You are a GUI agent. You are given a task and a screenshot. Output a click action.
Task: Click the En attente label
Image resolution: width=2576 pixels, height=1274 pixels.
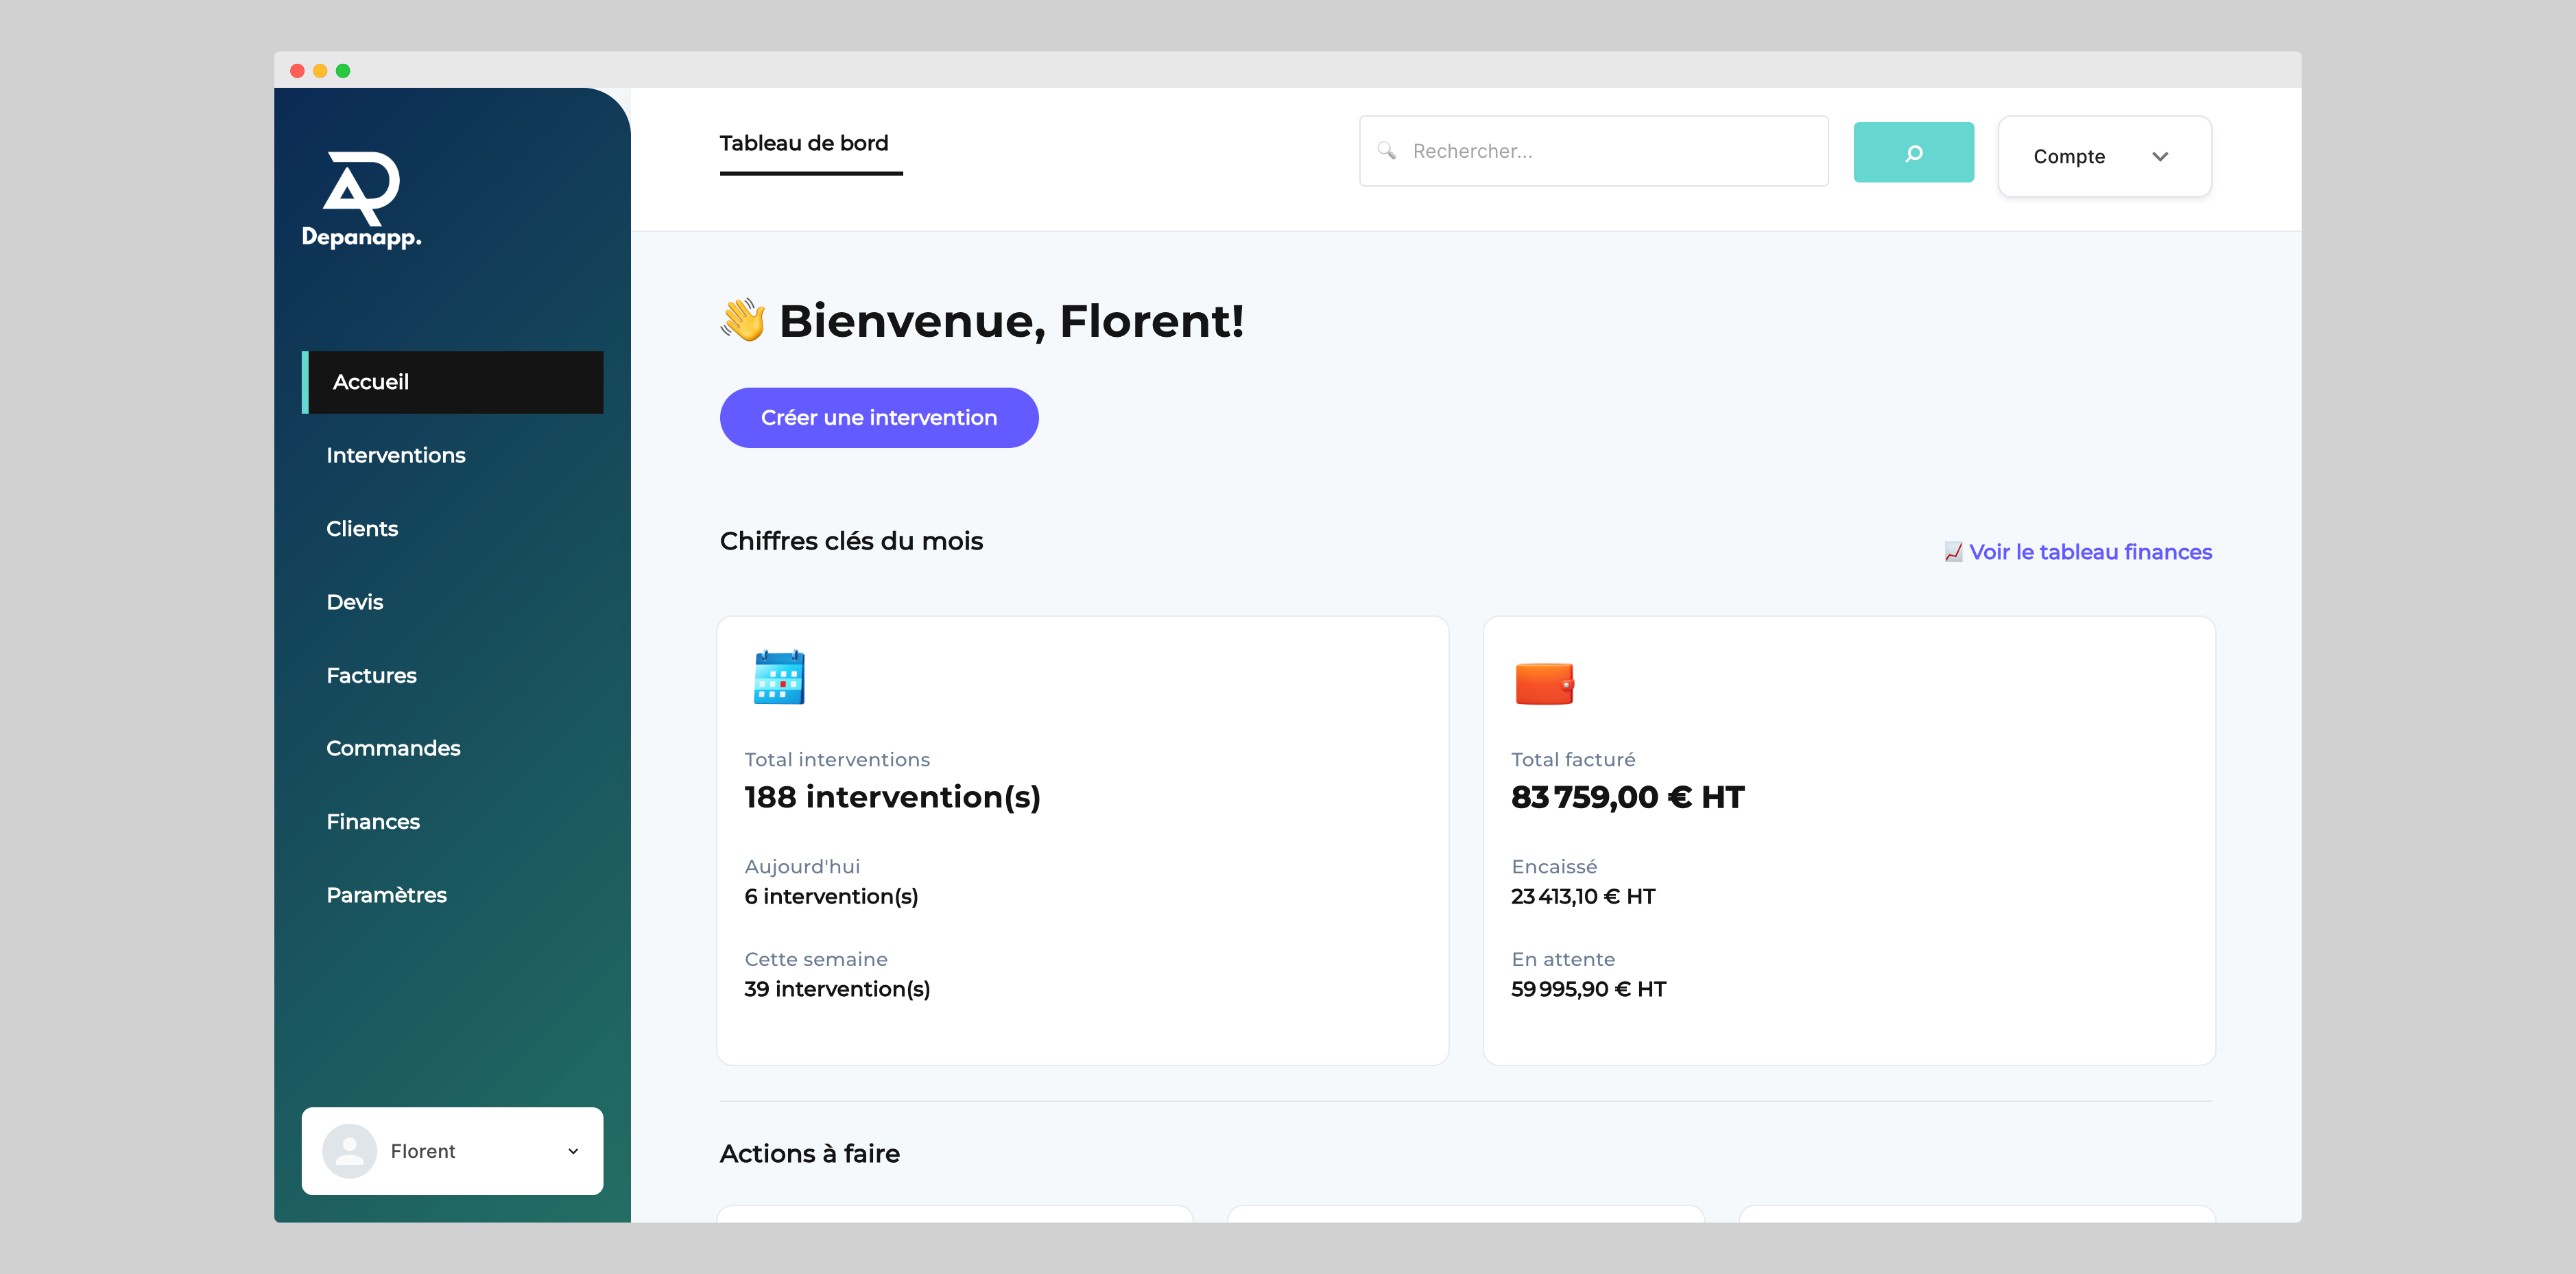click(1563, 959)
